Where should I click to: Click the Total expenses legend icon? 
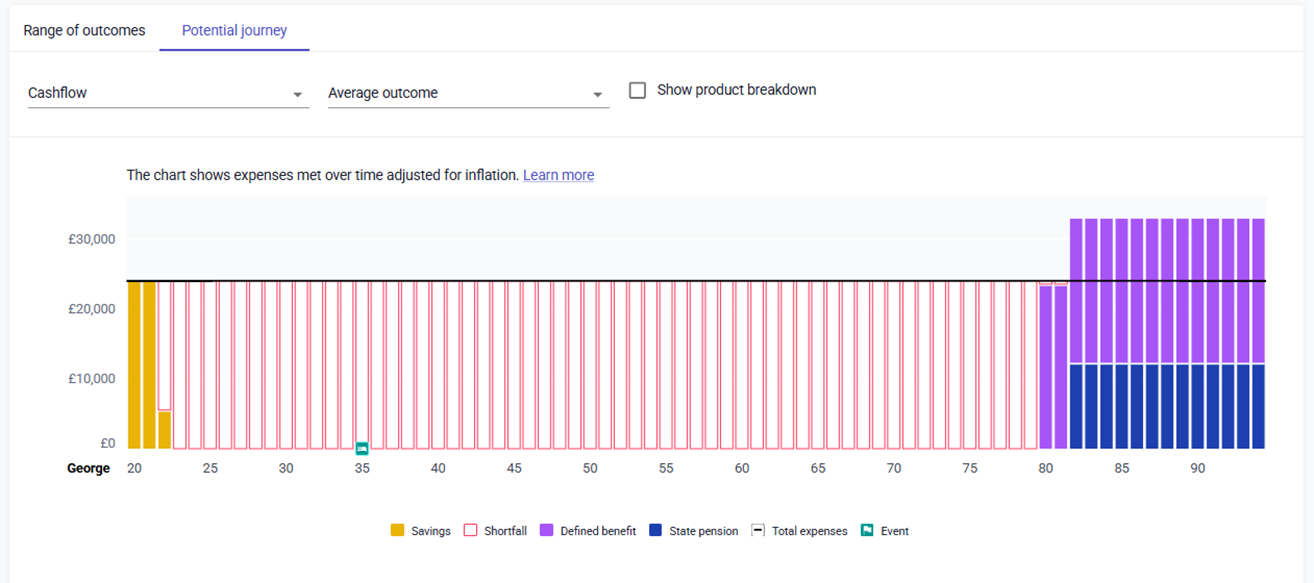[758, 531]
